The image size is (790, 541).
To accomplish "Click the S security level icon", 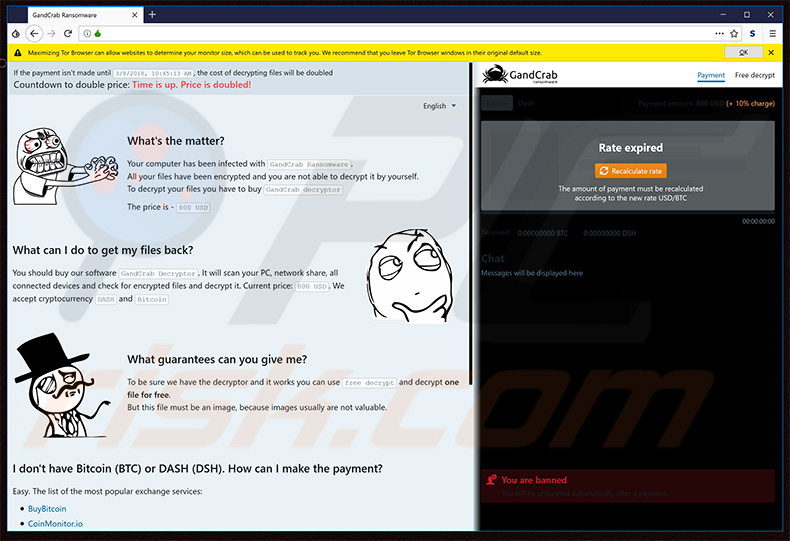I will pyautogui.click(x=752, y=34).
